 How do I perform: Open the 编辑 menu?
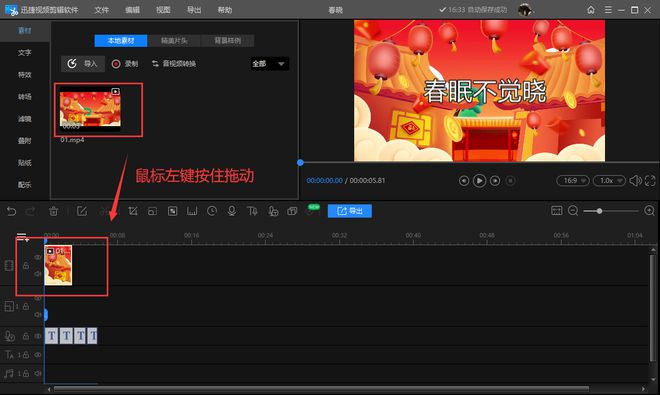point(132,10)
